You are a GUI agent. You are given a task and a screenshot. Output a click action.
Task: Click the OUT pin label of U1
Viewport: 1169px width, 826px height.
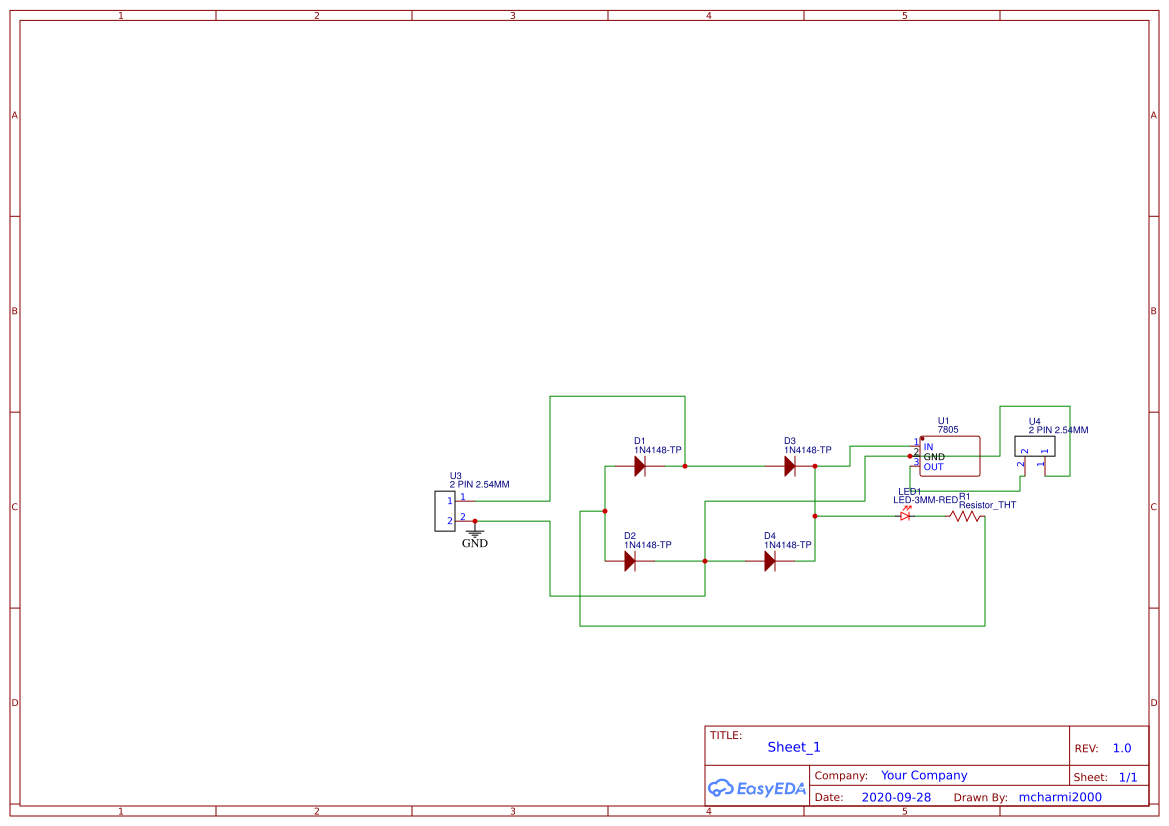click(932, 465)
